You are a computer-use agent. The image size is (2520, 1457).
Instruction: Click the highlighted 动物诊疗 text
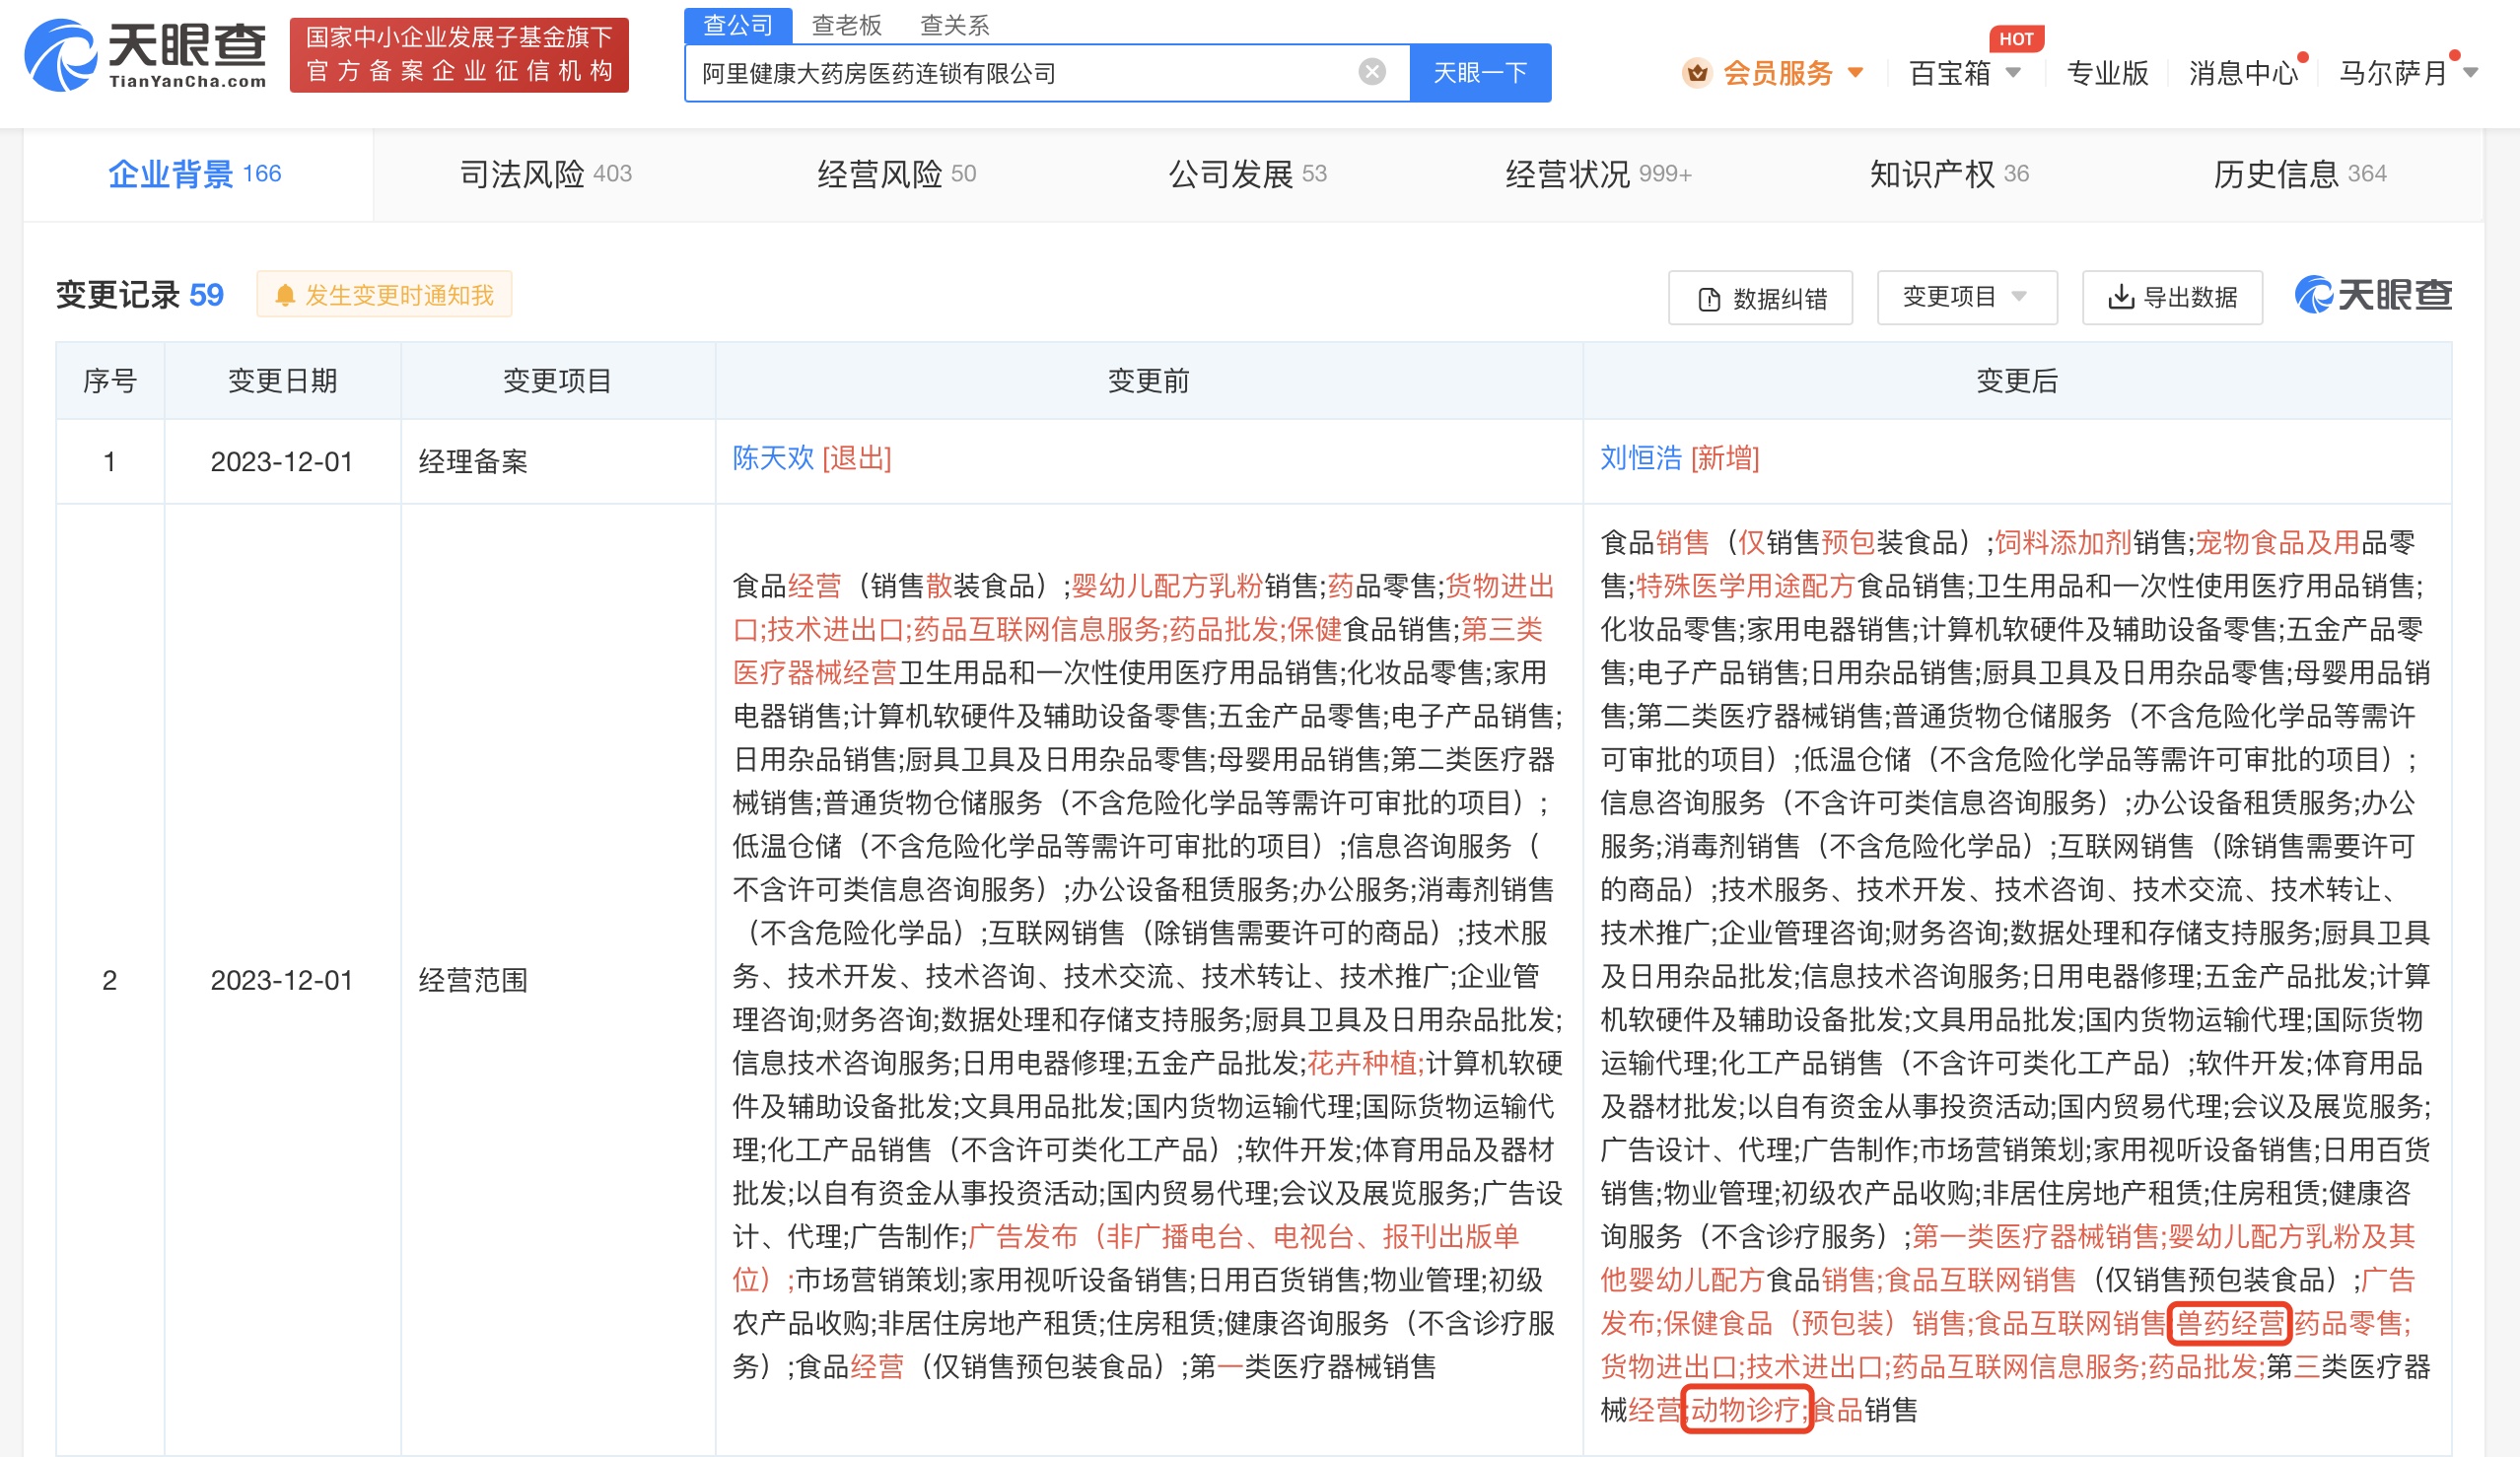point(1747,1410)
